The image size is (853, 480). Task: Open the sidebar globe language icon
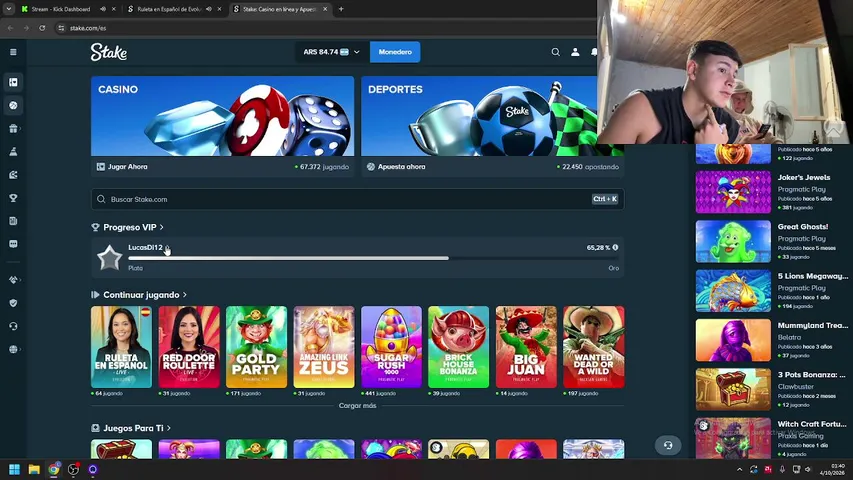14,349
